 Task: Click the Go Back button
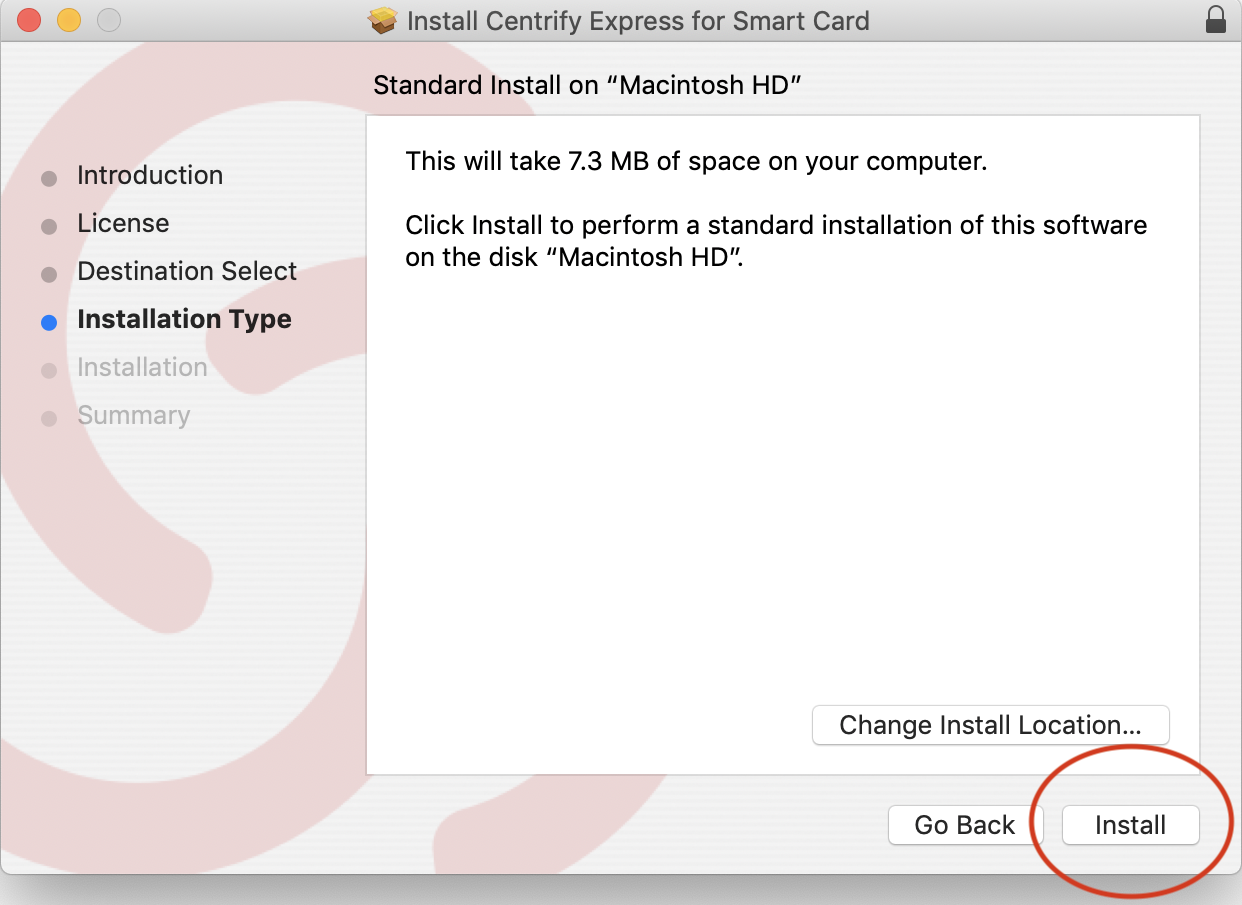[x=965, y=825]
